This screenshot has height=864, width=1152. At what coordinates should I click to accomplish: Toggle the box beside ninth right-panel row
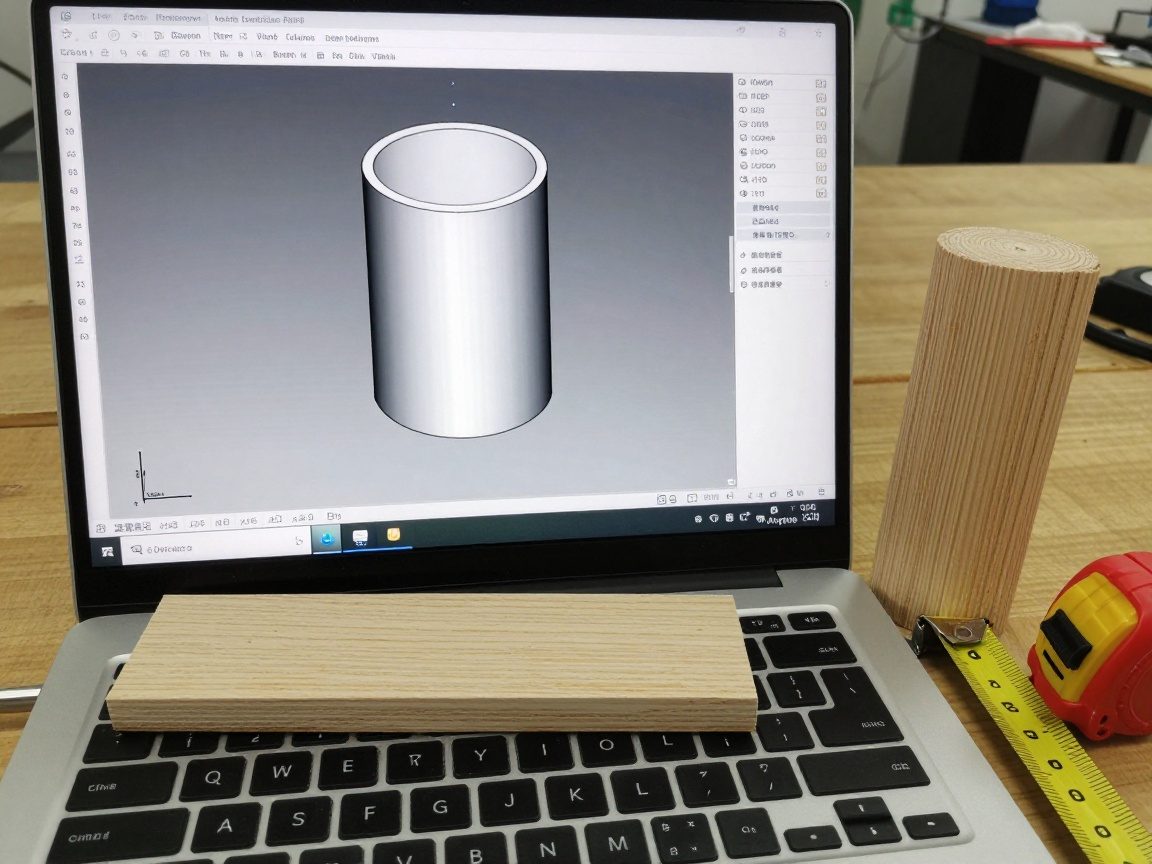point(821,193)
